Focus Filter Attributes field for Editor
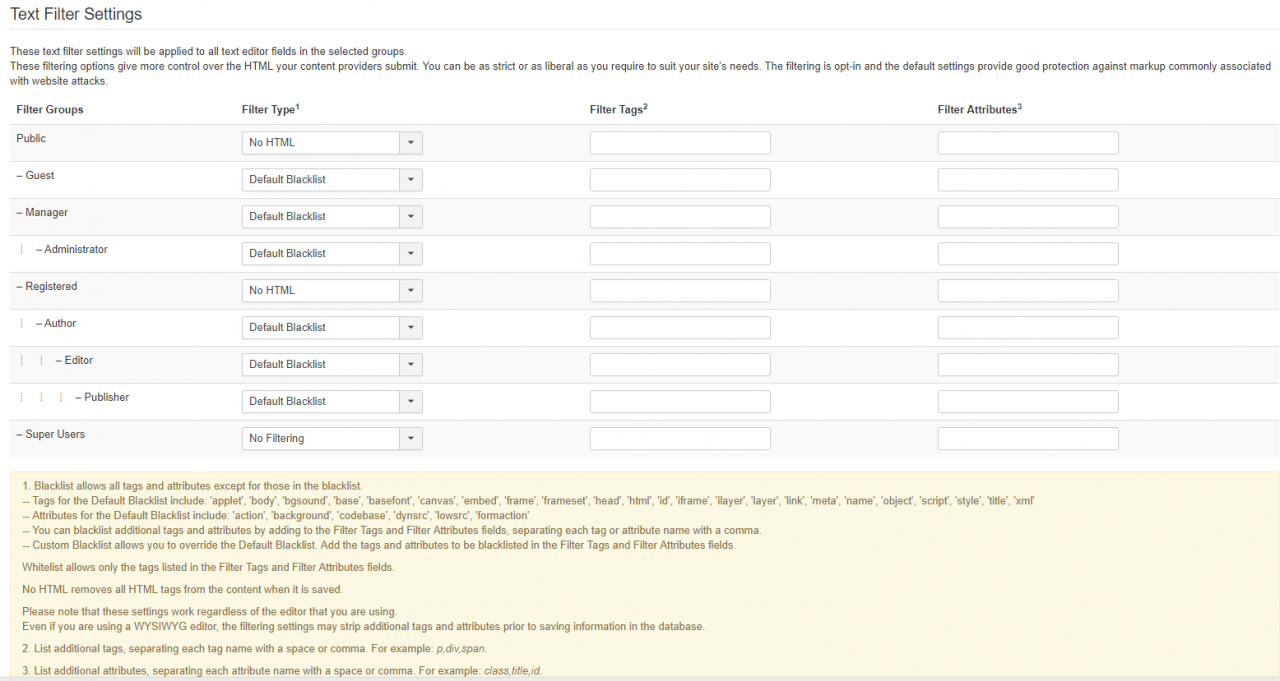 point(1028,365)
